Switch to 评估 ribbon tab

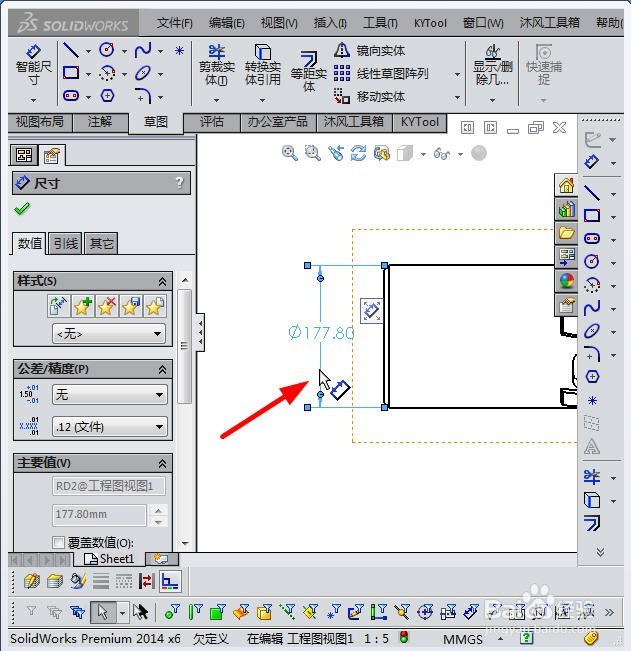click(x=212, y=122)
